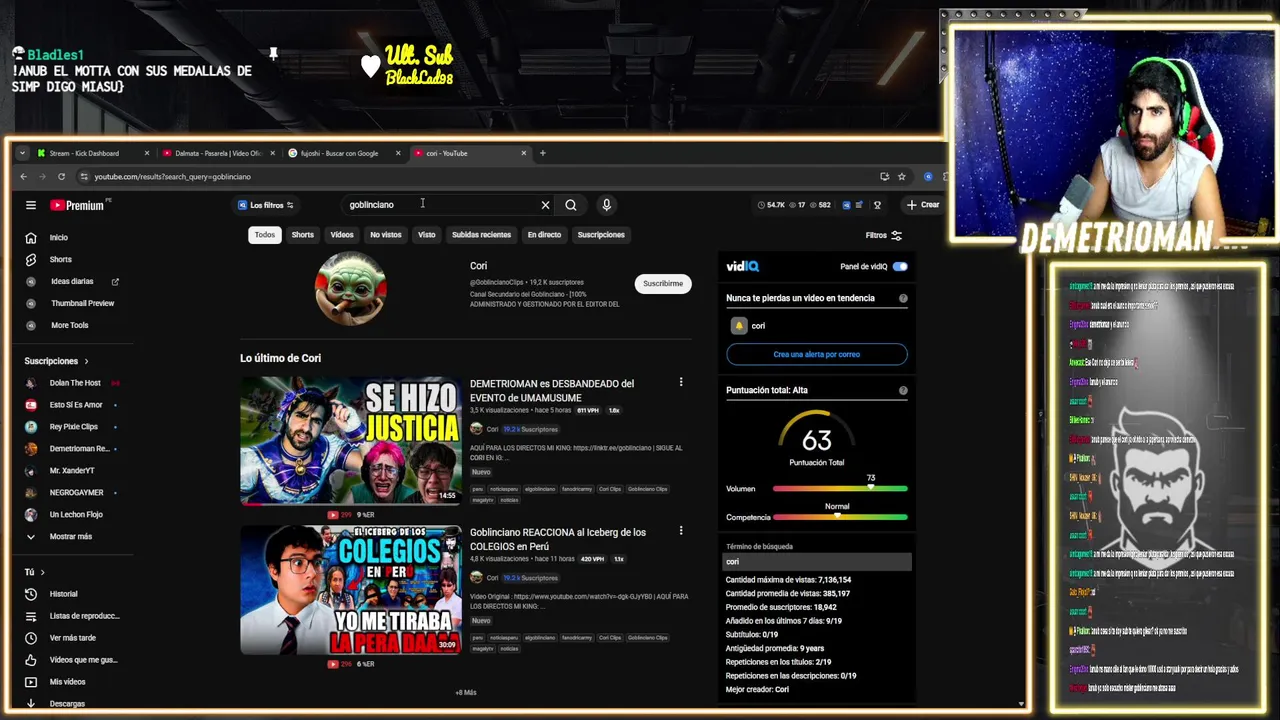1280x720 pixels.
Task: Bookmark this page with the star icon
Action: click(901, 176)
